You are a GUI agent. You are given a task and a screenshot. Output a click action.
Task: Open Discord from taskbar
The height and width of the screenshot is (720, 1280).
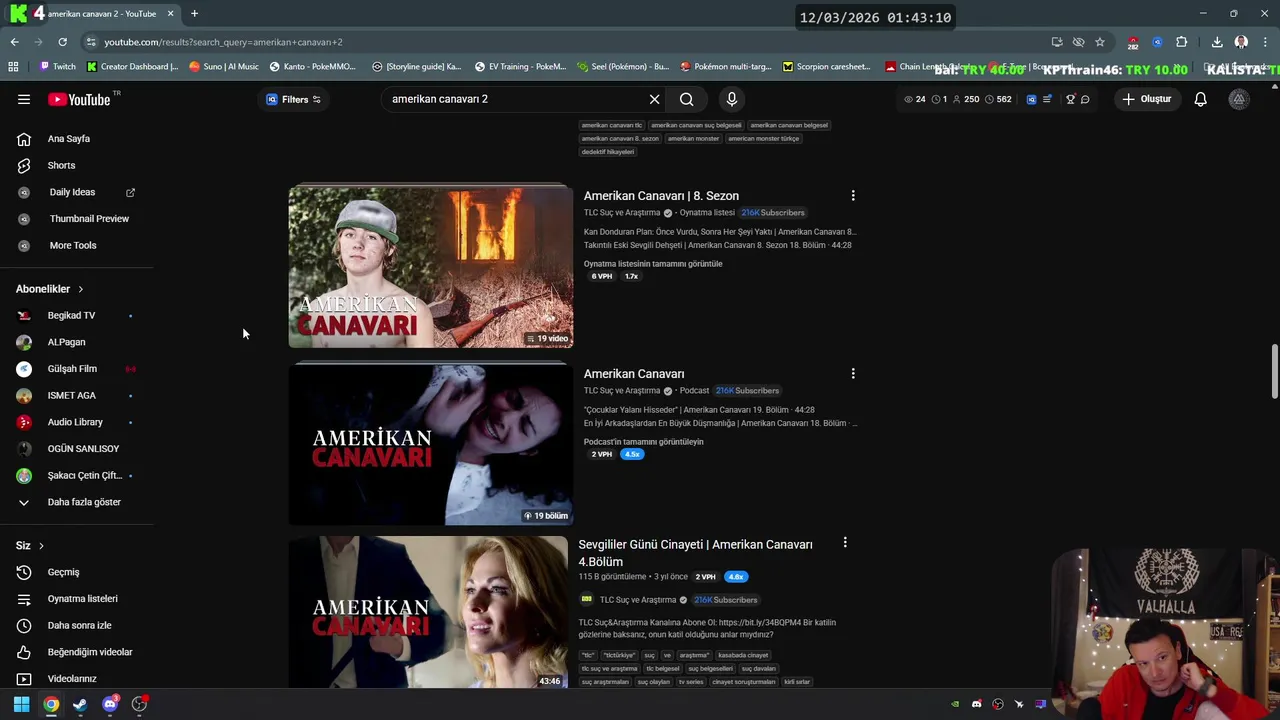(x=110, y=704)
